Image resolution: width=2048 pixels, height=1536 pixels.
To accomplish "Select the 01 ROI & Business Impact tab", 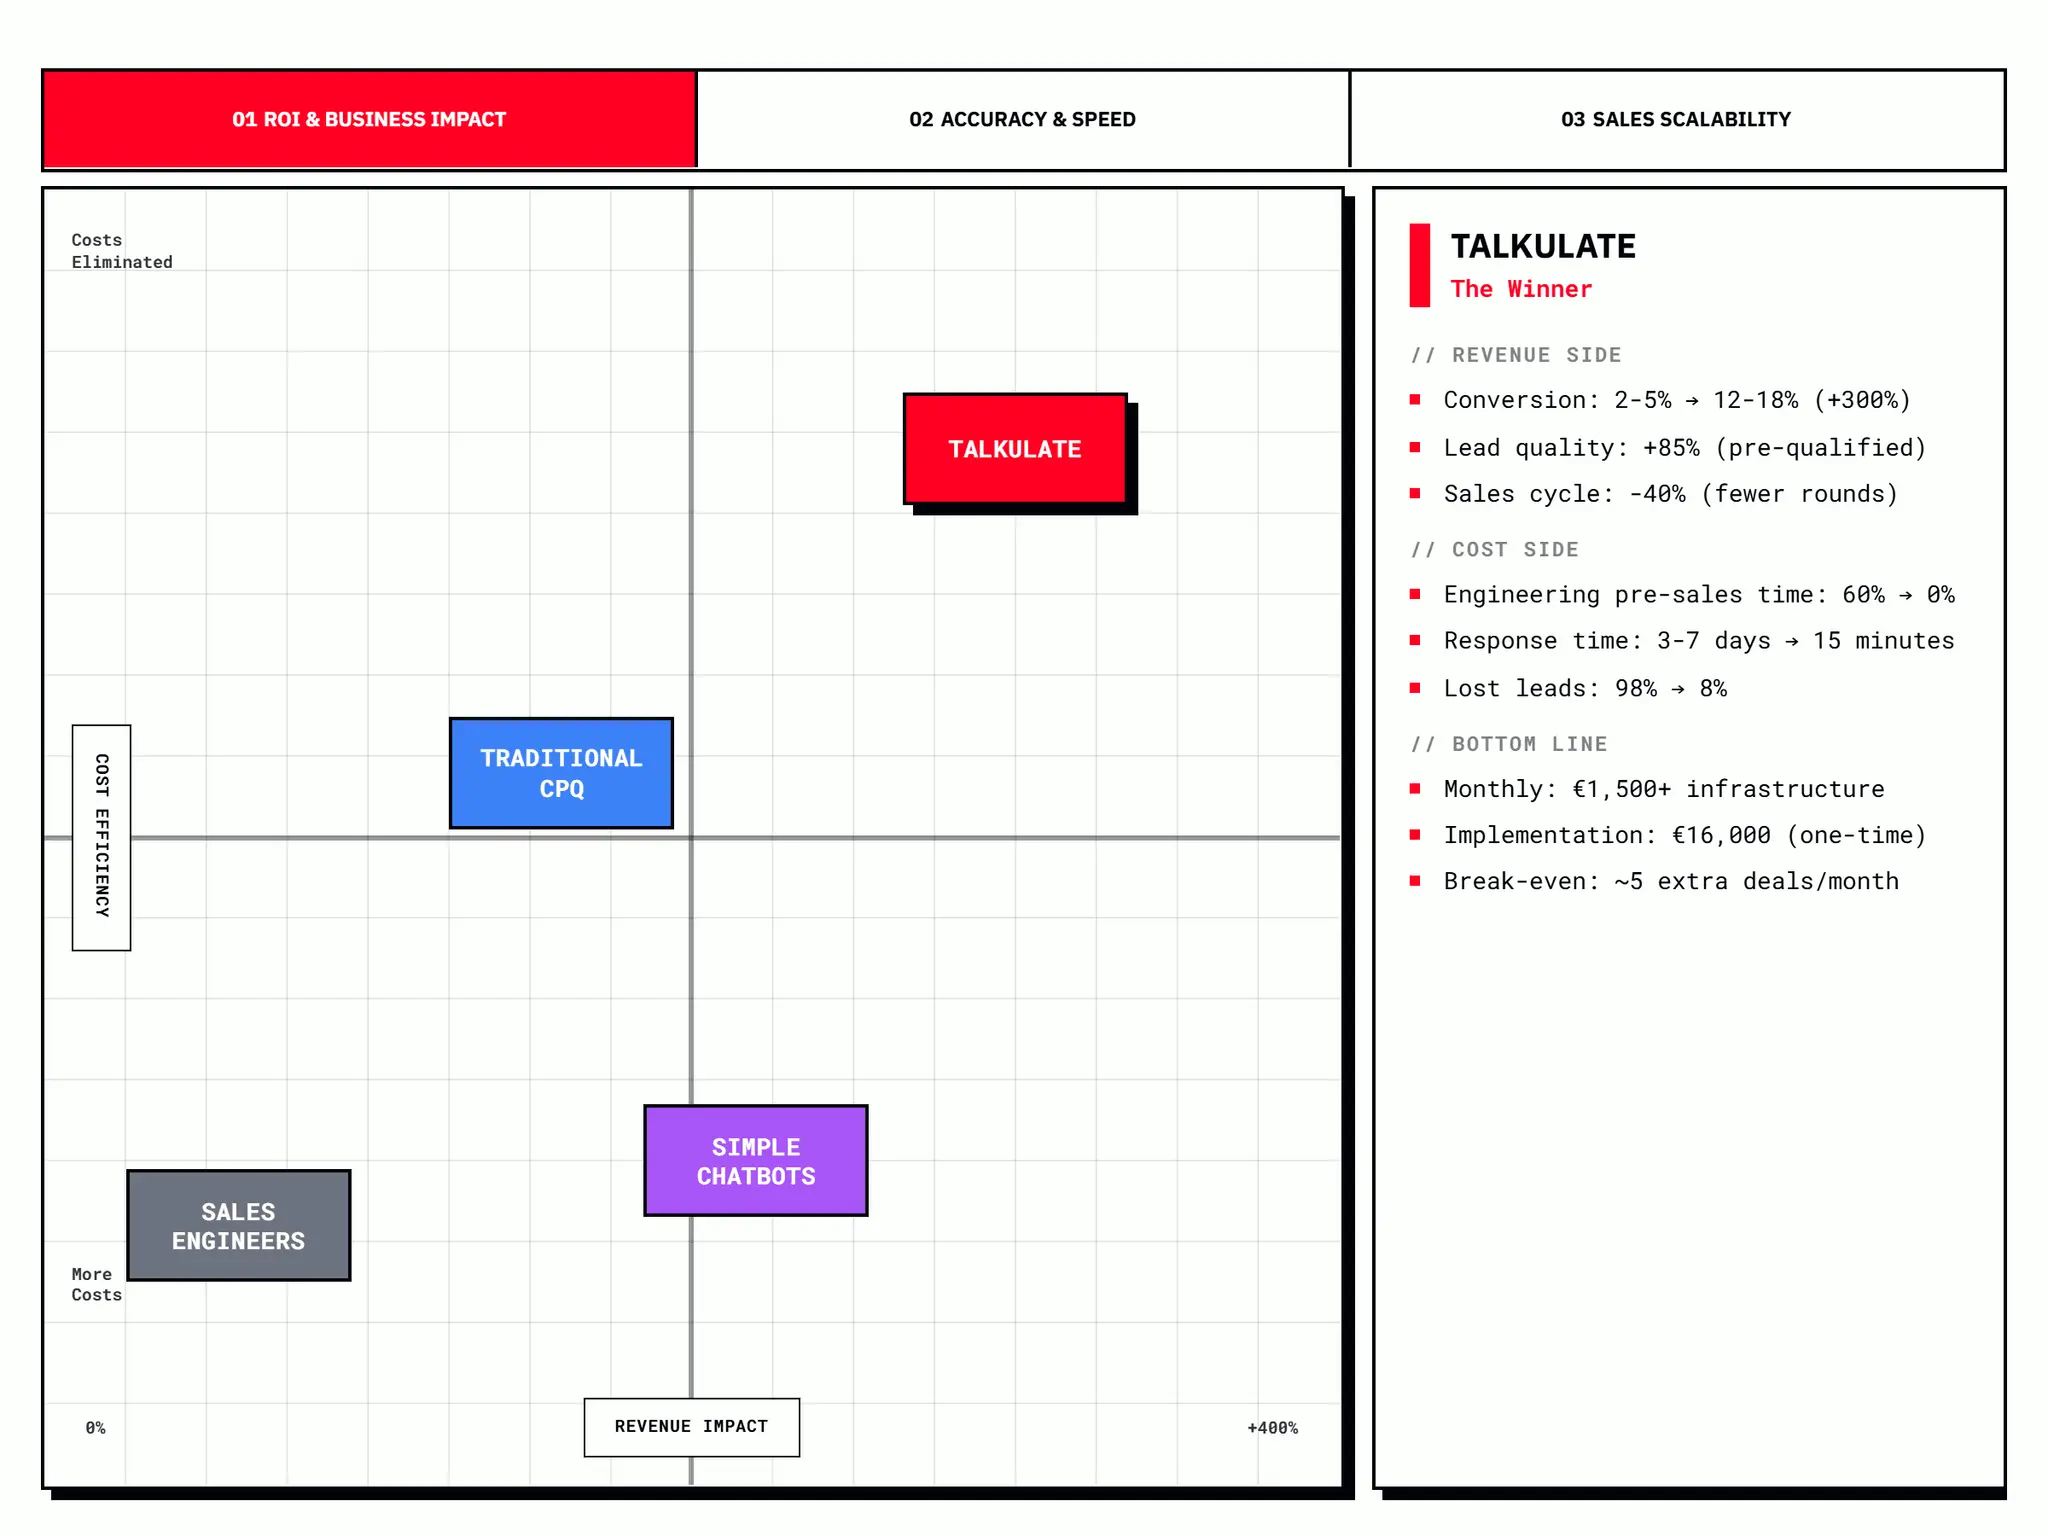I will [369, 119].
